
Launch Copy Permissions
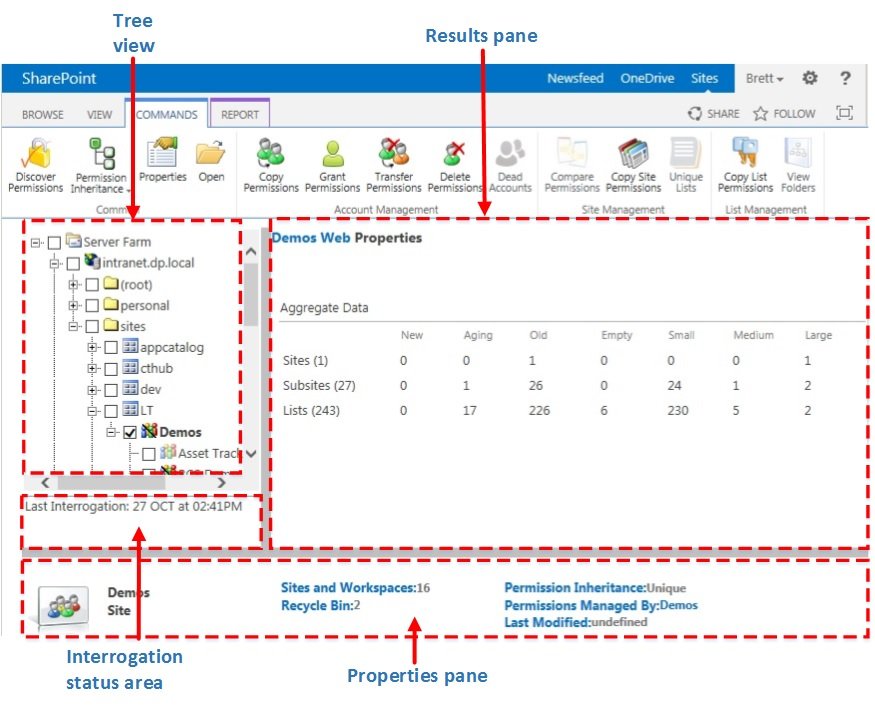[271, 165]
